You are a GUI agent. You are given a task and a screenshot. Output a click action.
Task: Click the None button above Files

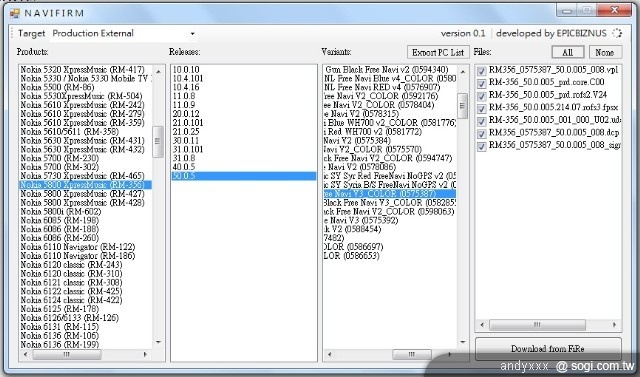605,52
